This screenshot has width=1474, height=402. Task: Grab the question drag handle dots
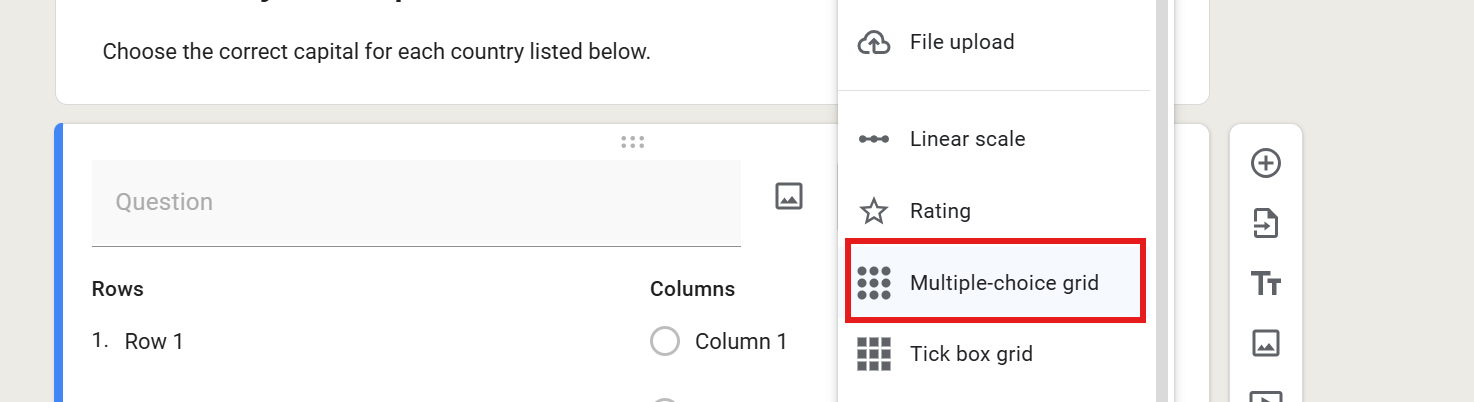(x=632, y=142)
